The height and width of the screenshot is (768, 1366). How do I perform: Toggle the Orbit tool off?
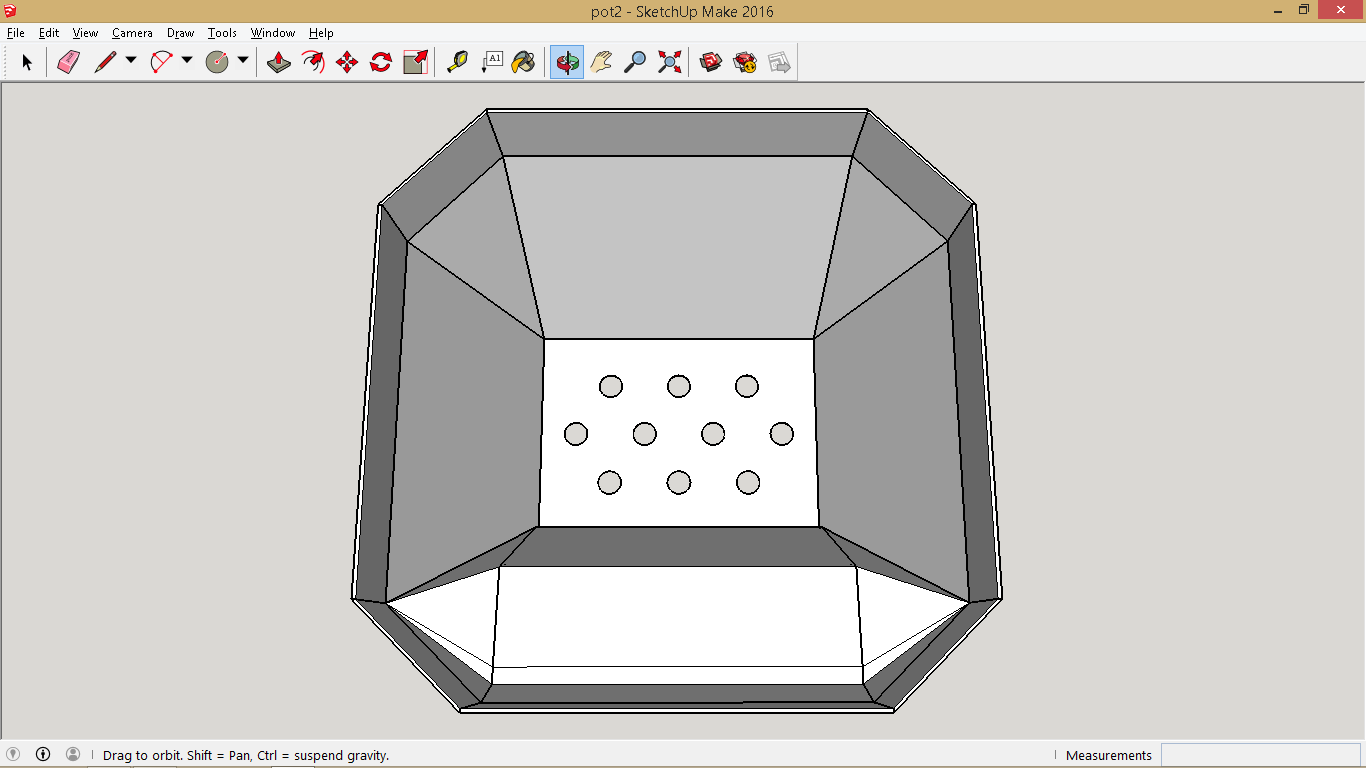565,61
